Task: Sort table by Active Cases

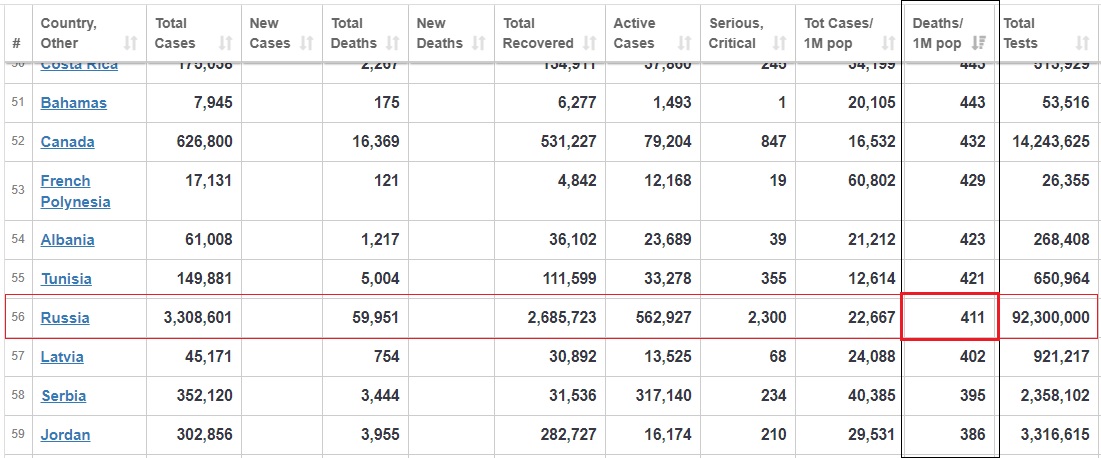Action: click(684, 43)
